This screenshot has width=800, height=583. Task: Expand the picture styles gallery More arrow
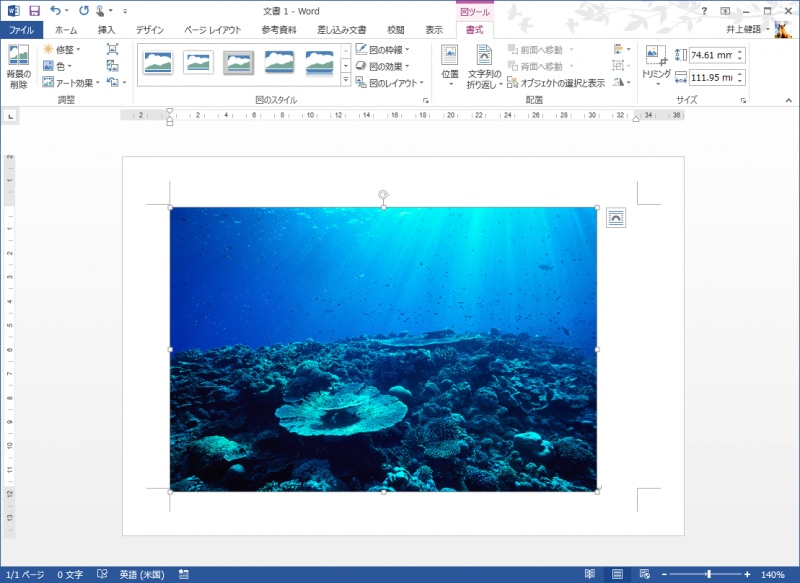346,79
